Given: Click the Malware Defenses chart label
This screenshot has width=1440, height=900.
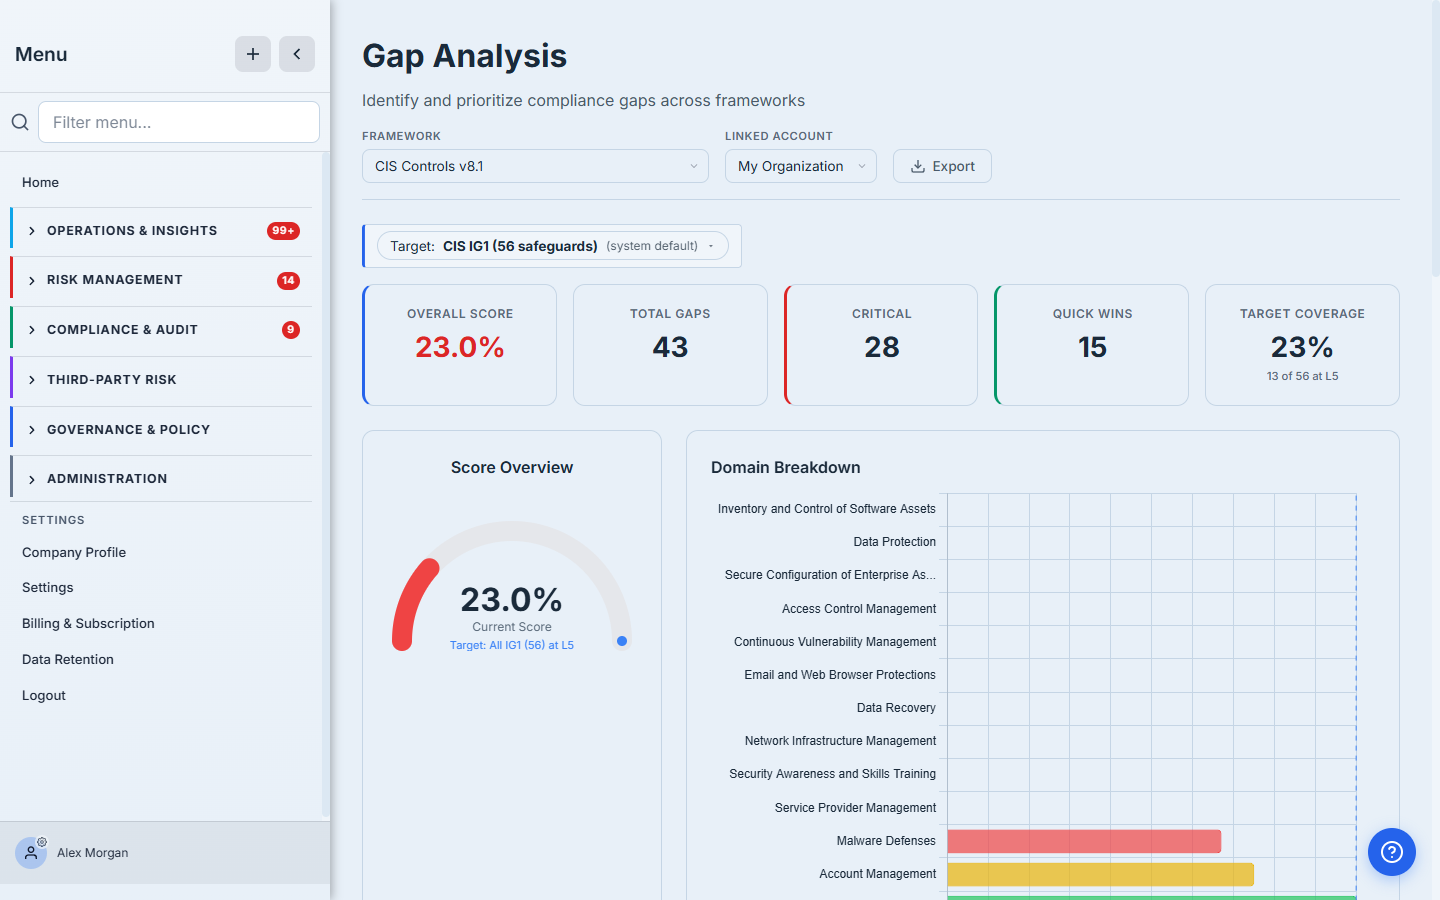Looking at the screenshot, I should point(886,841).
